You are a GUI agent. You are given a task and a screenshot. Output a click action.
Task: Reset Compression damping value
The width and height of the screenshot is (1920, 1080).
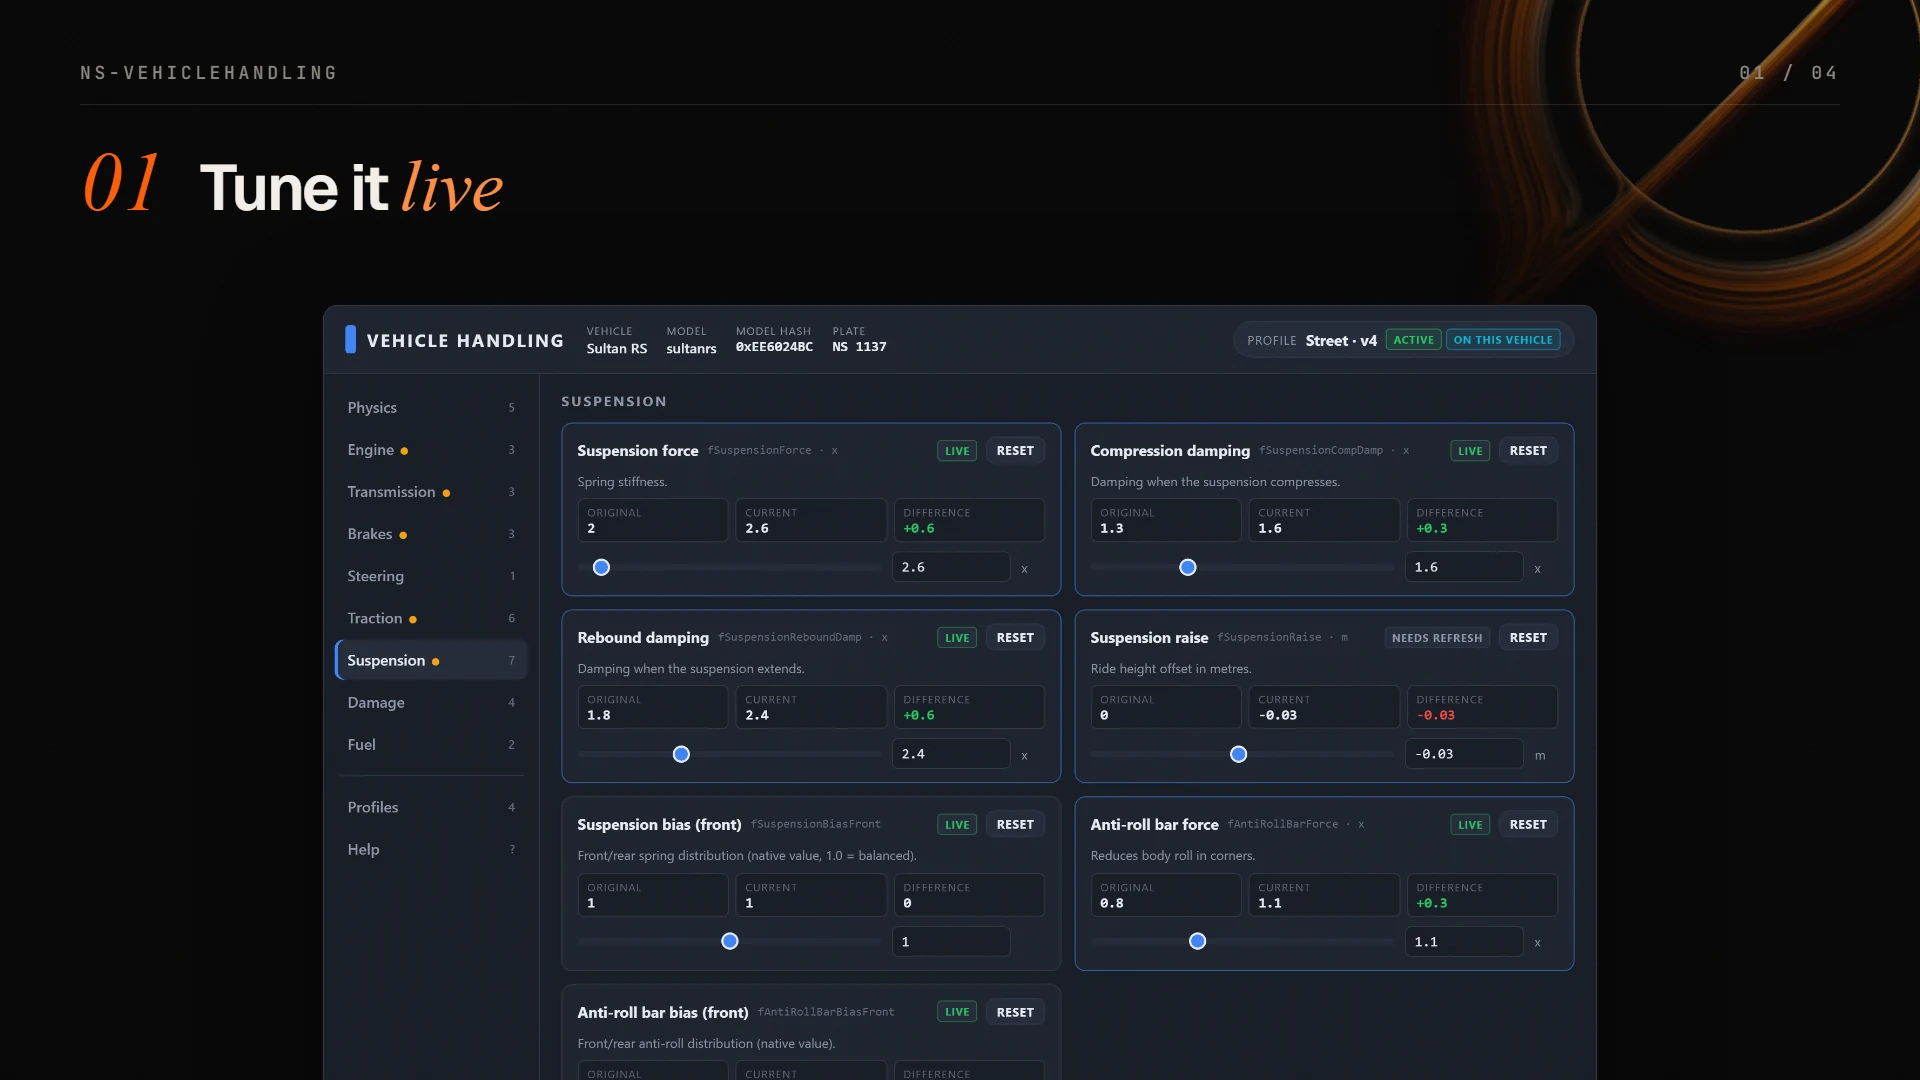coord(1528,451)
